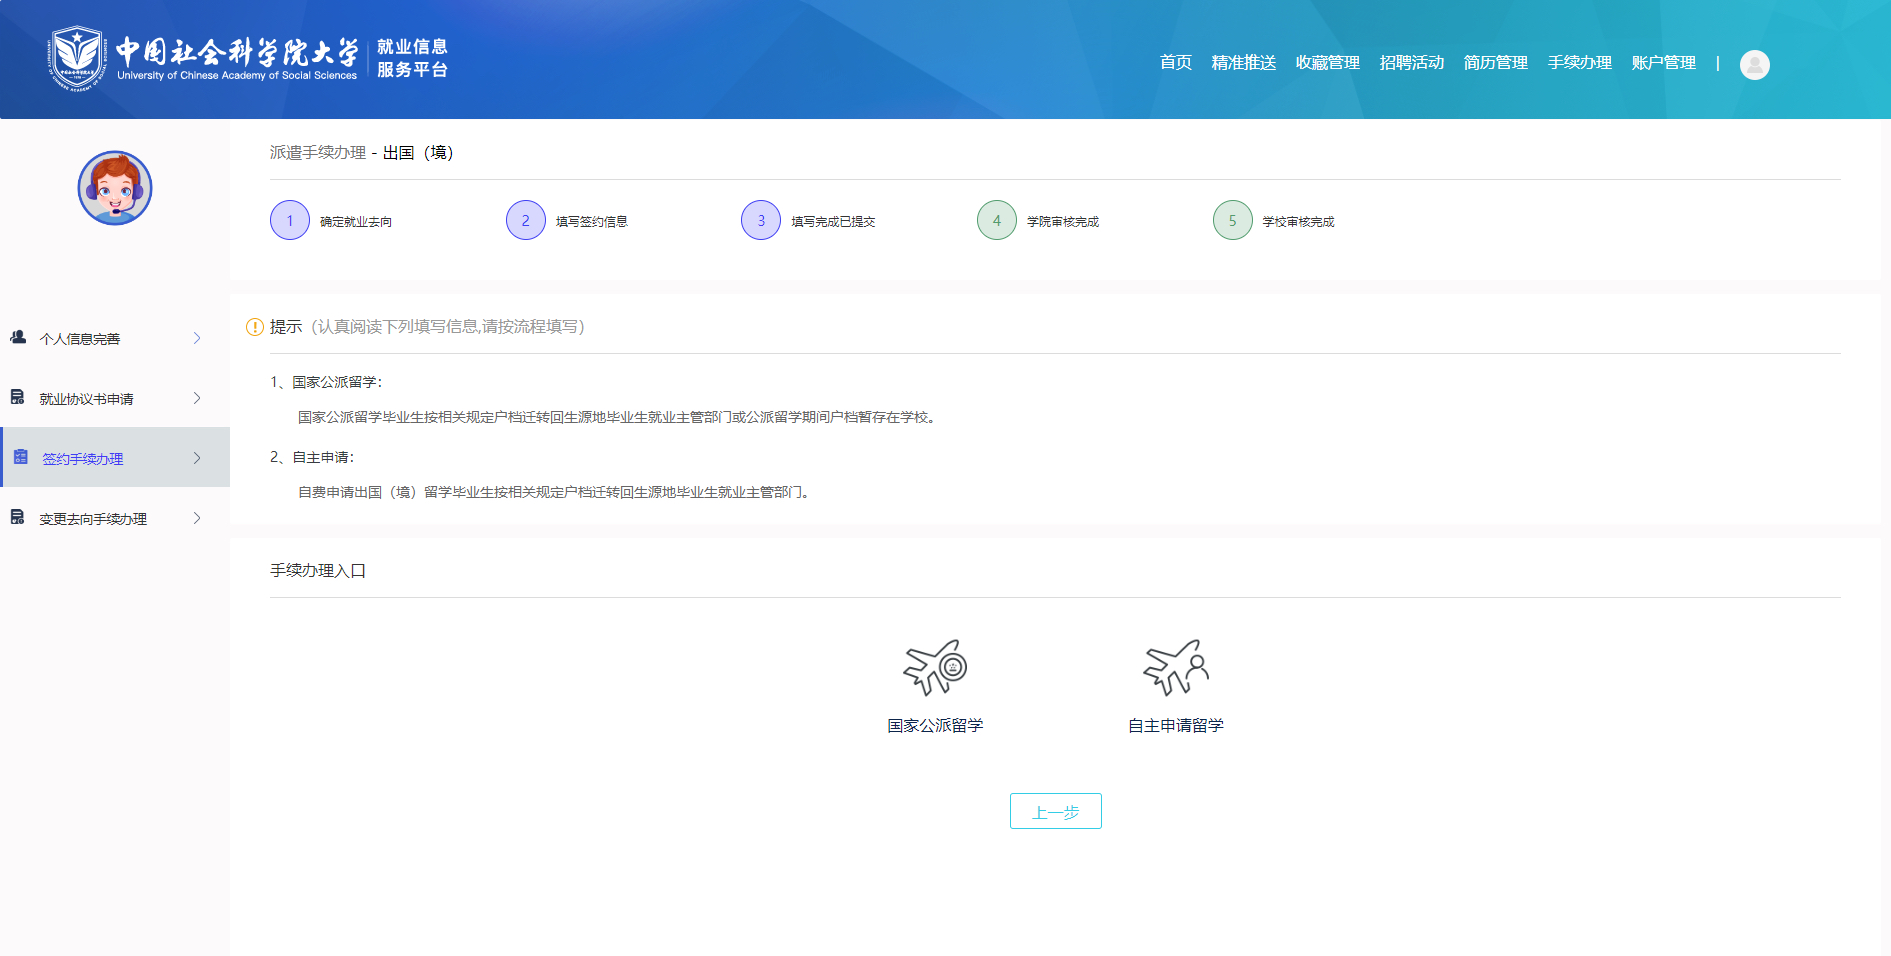
Task: Click the cartoon assistant avatar in sidebar
Action: coord(115,188)
